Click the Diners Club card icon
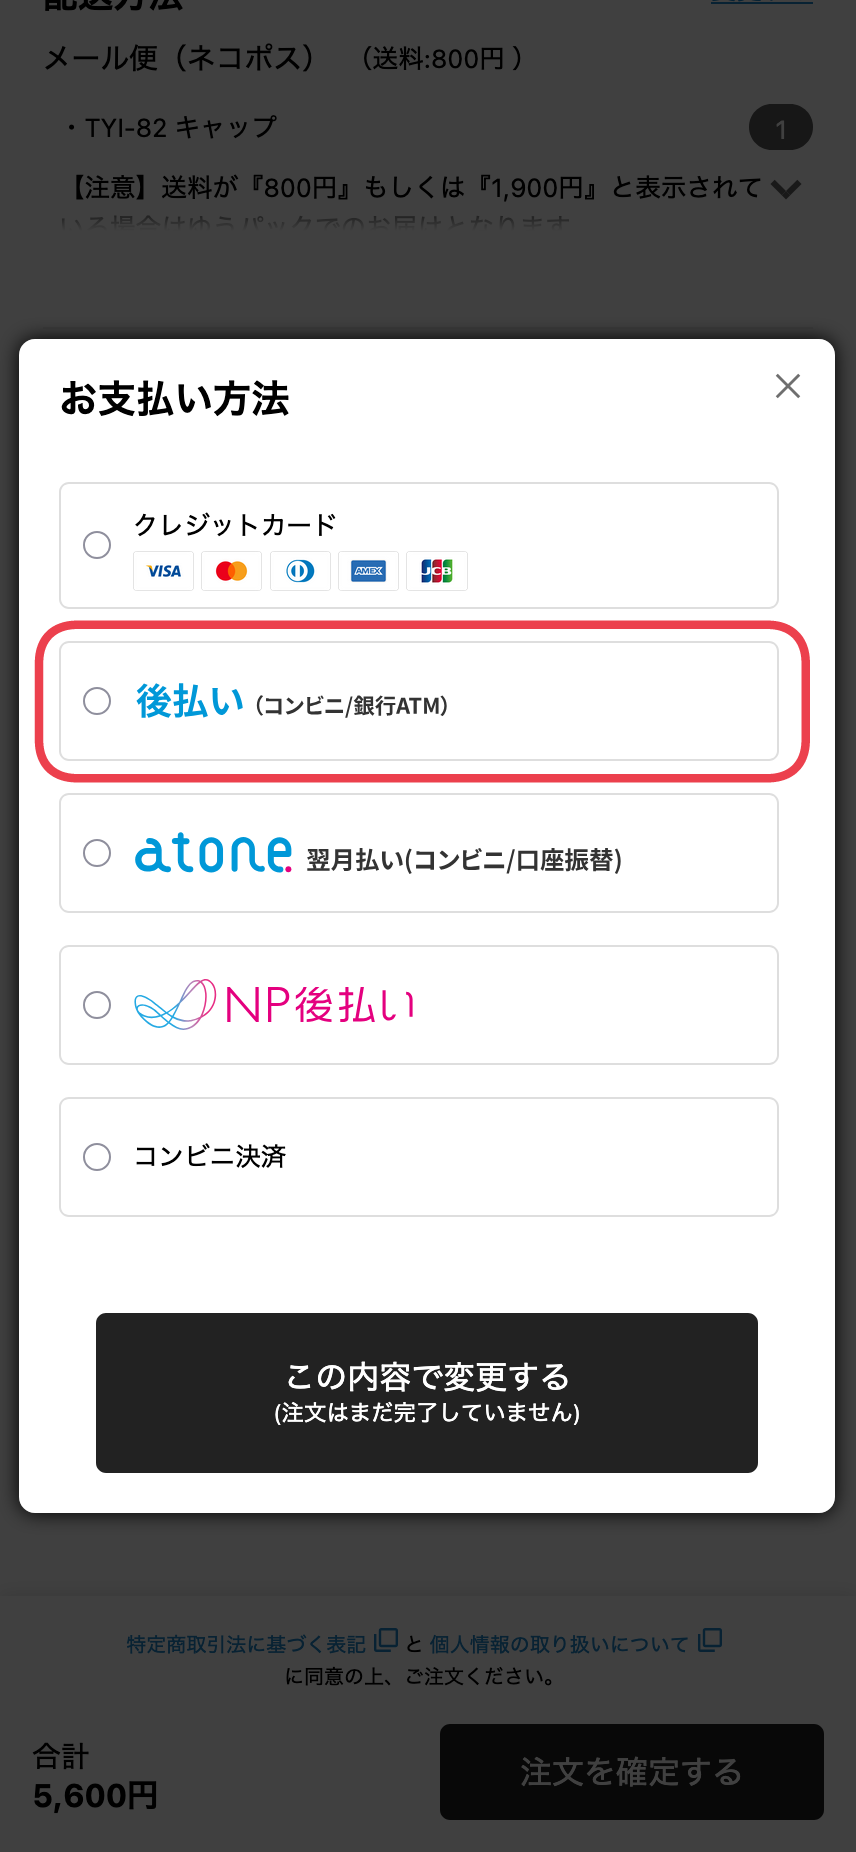The height and width of the screenshot is (1852, 856). point(300,571)
